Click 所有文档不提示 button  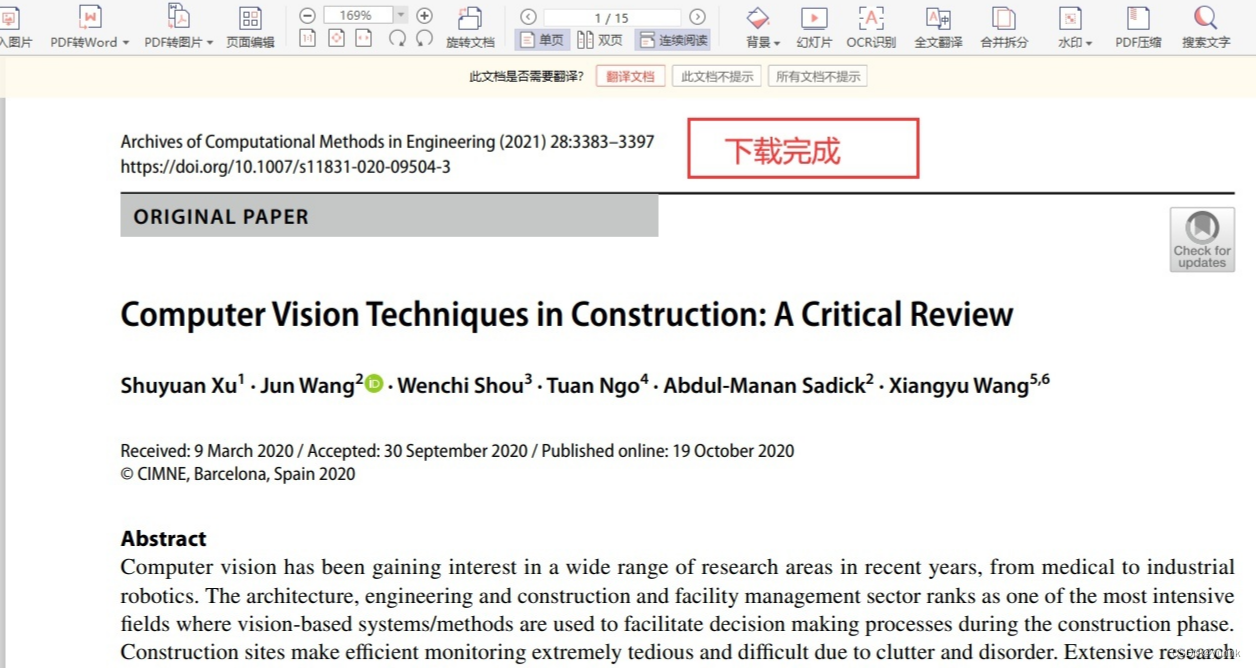(817, 76)
